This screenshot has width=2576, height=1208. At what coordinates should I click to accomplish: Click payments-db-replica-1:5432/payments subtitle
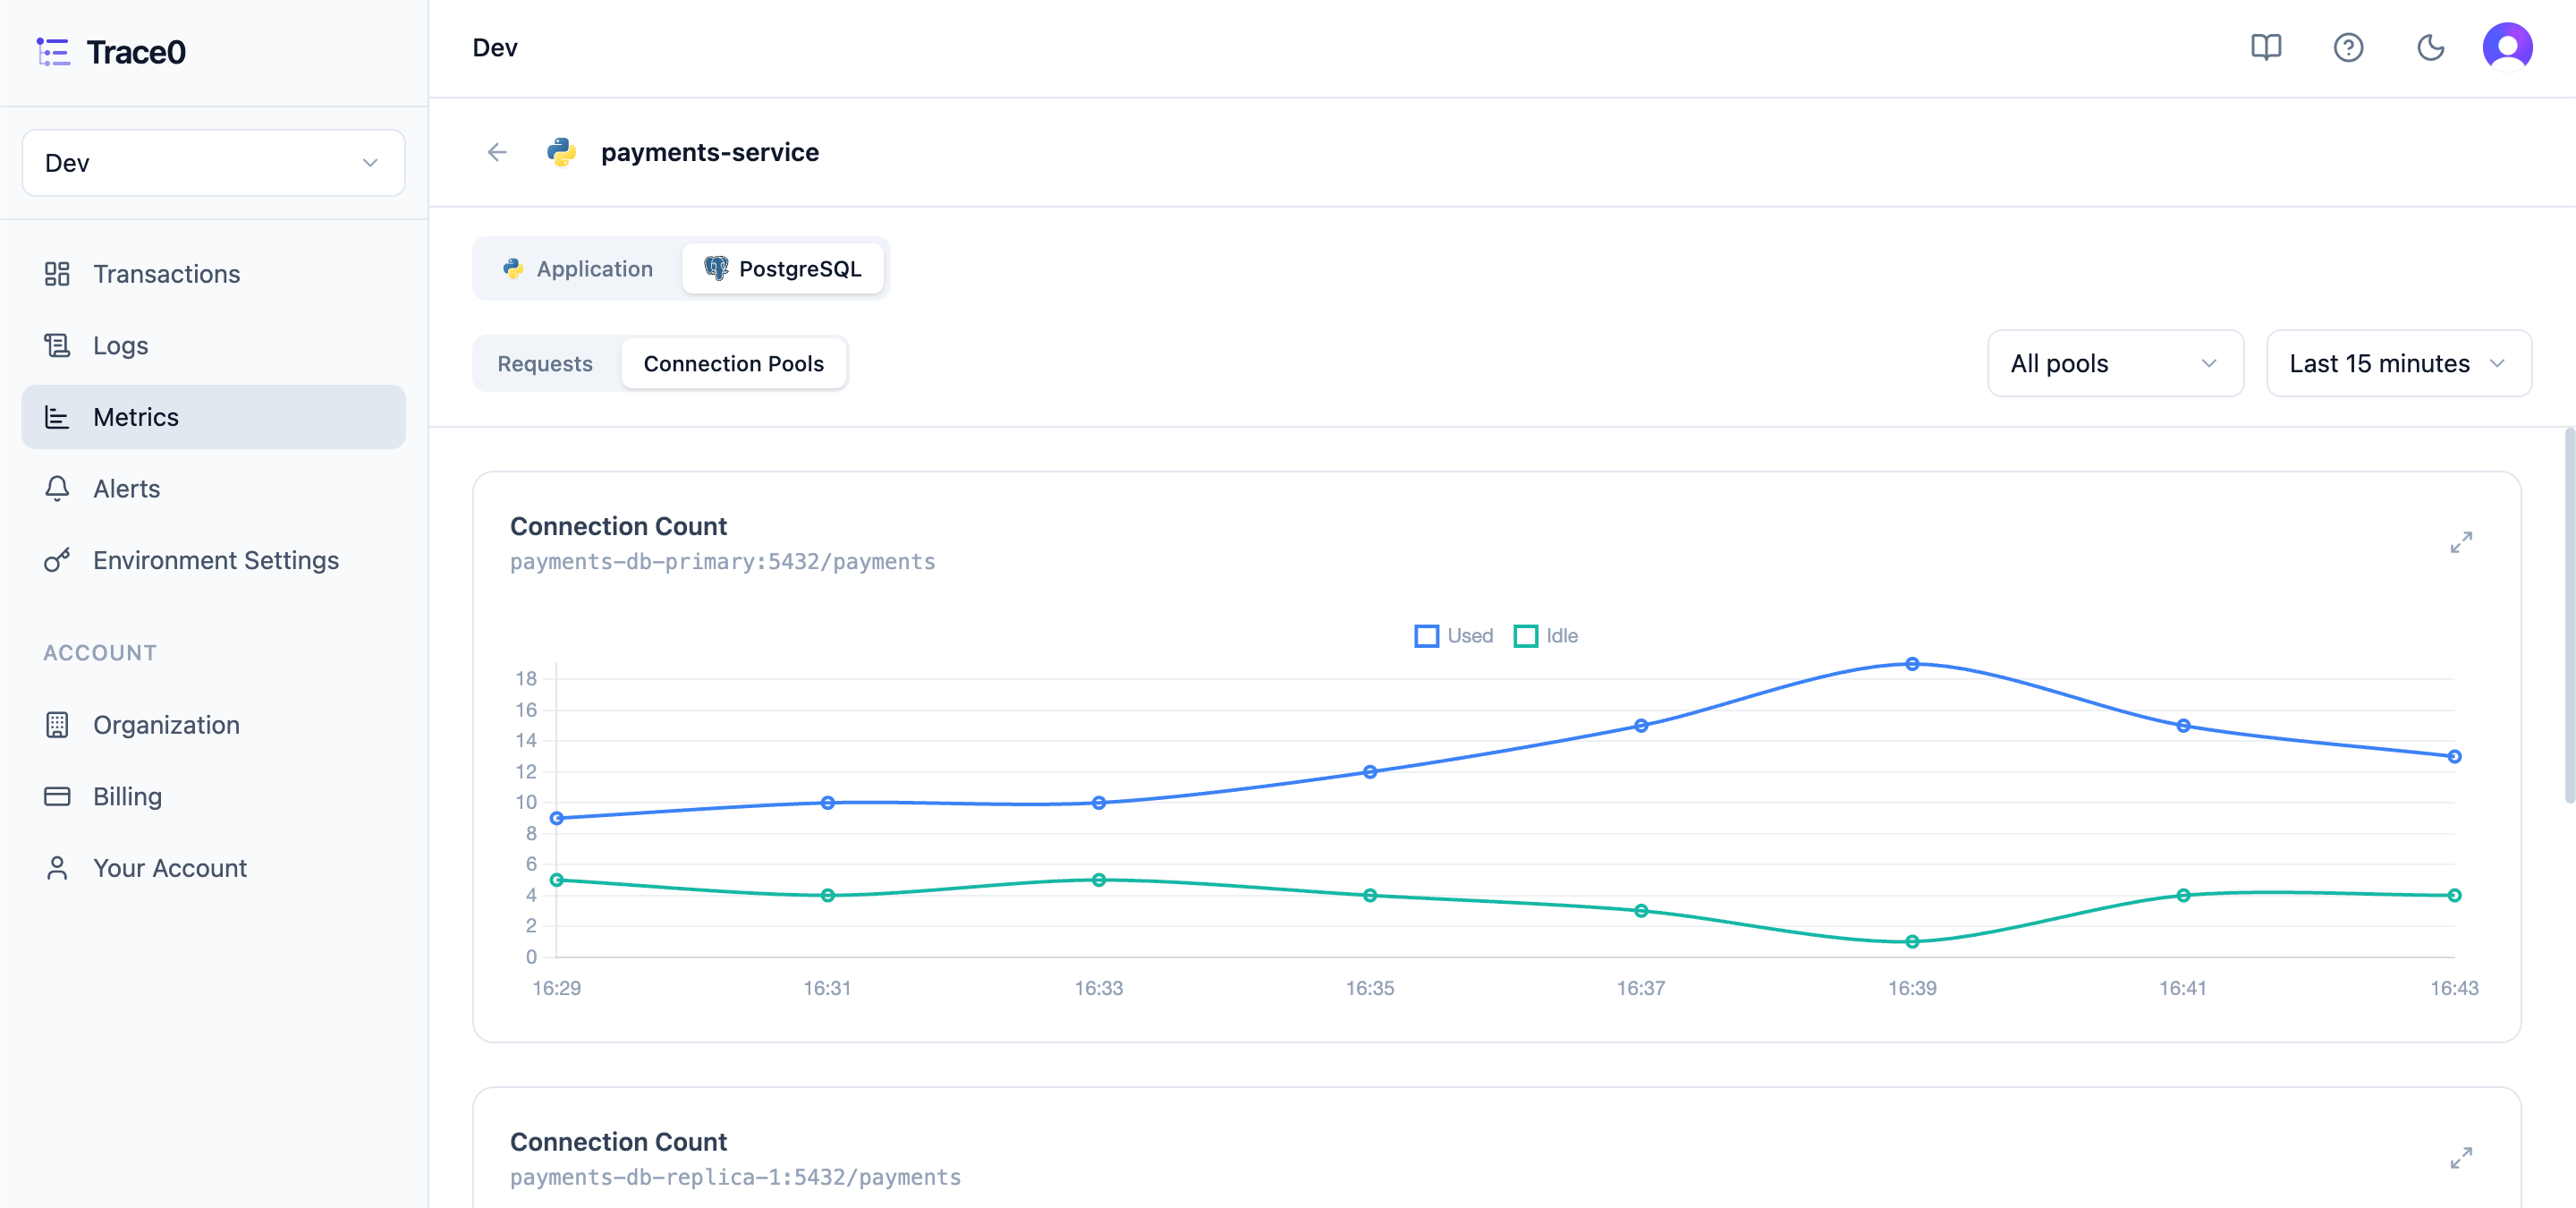pyautogui.click(x=735, y=1178)
